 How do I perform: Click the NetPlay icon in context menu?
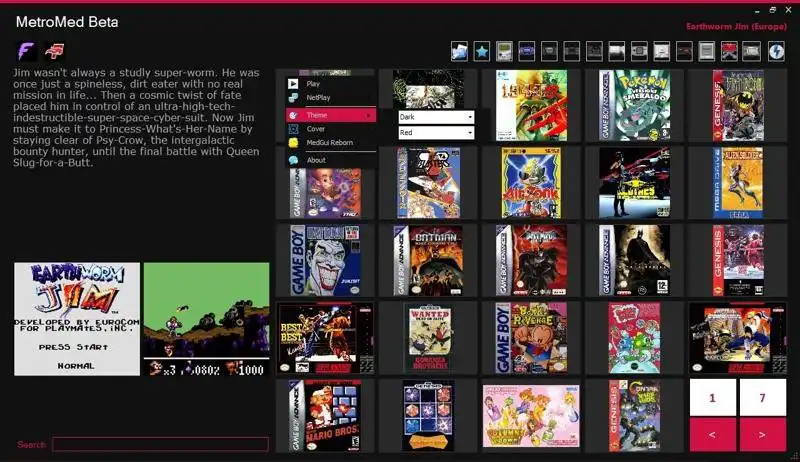click(x=293, y=97)
